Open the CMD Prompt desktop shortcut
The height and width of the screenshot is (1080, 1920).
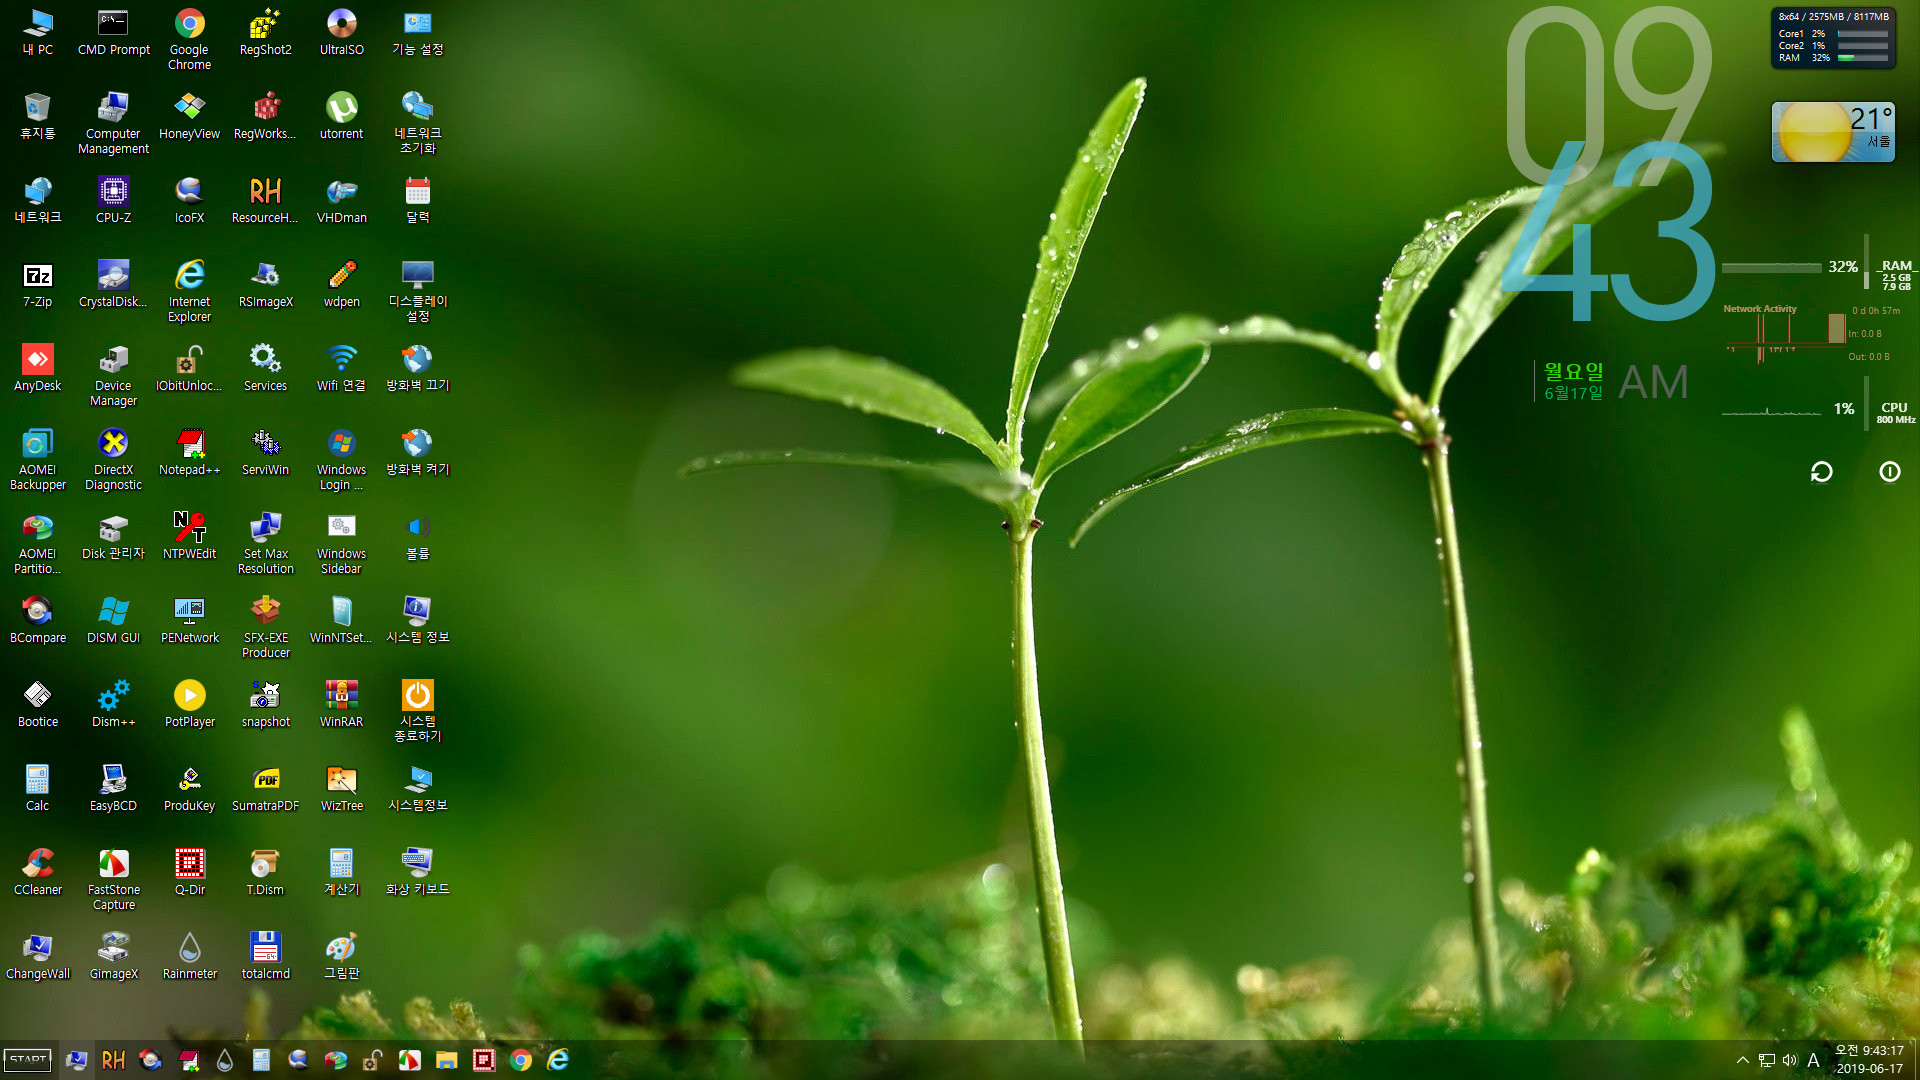click(113, 32)
